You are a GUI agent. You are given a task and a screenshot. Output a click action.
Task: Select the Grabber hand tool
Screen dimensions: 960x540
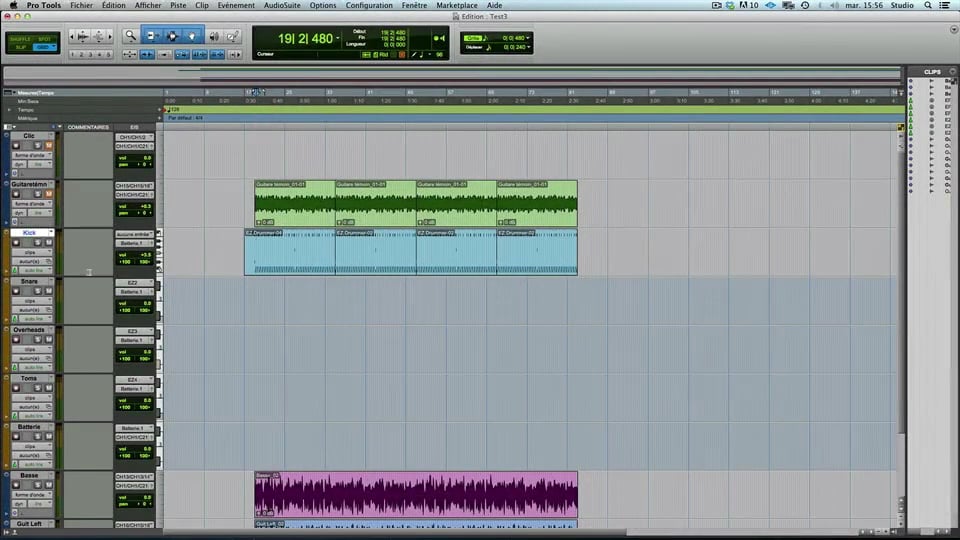192,36
